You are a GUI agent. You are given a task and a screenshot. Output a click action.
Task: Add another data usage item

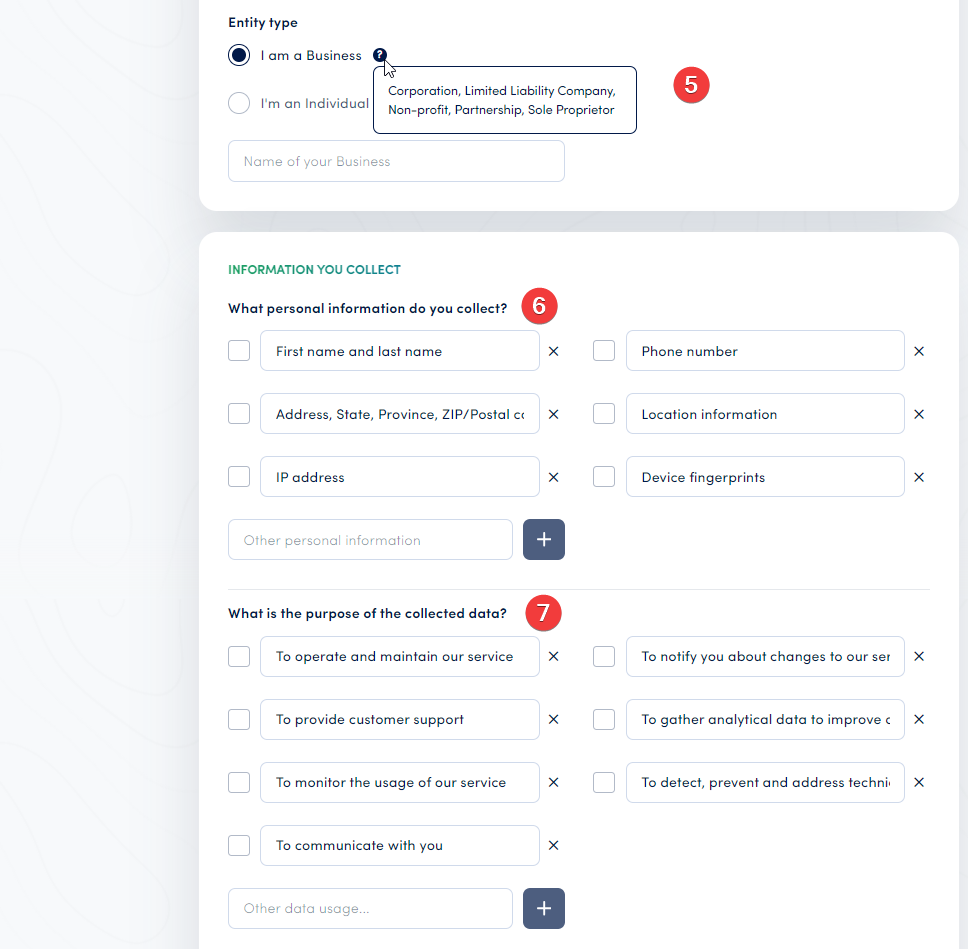[543, 908]
